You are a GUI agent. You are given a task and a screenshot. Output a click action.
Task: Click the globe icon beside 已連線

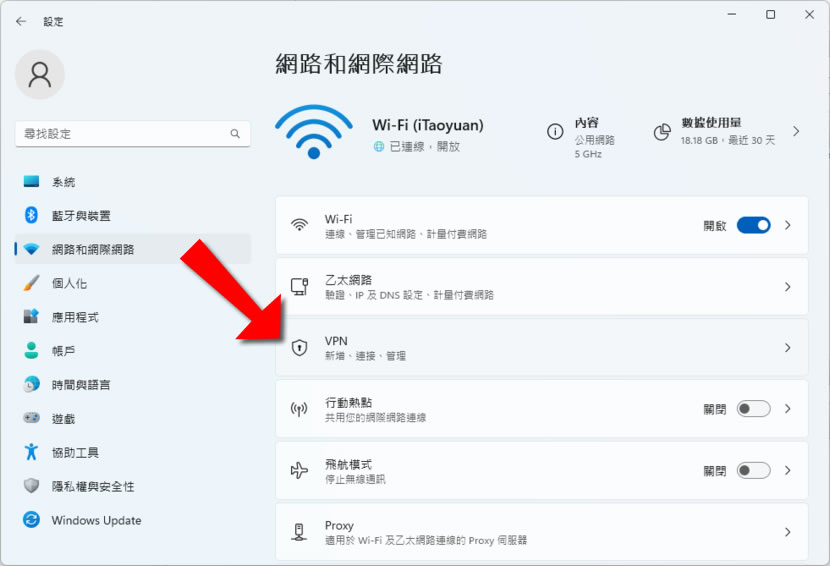tap(379, 147)
